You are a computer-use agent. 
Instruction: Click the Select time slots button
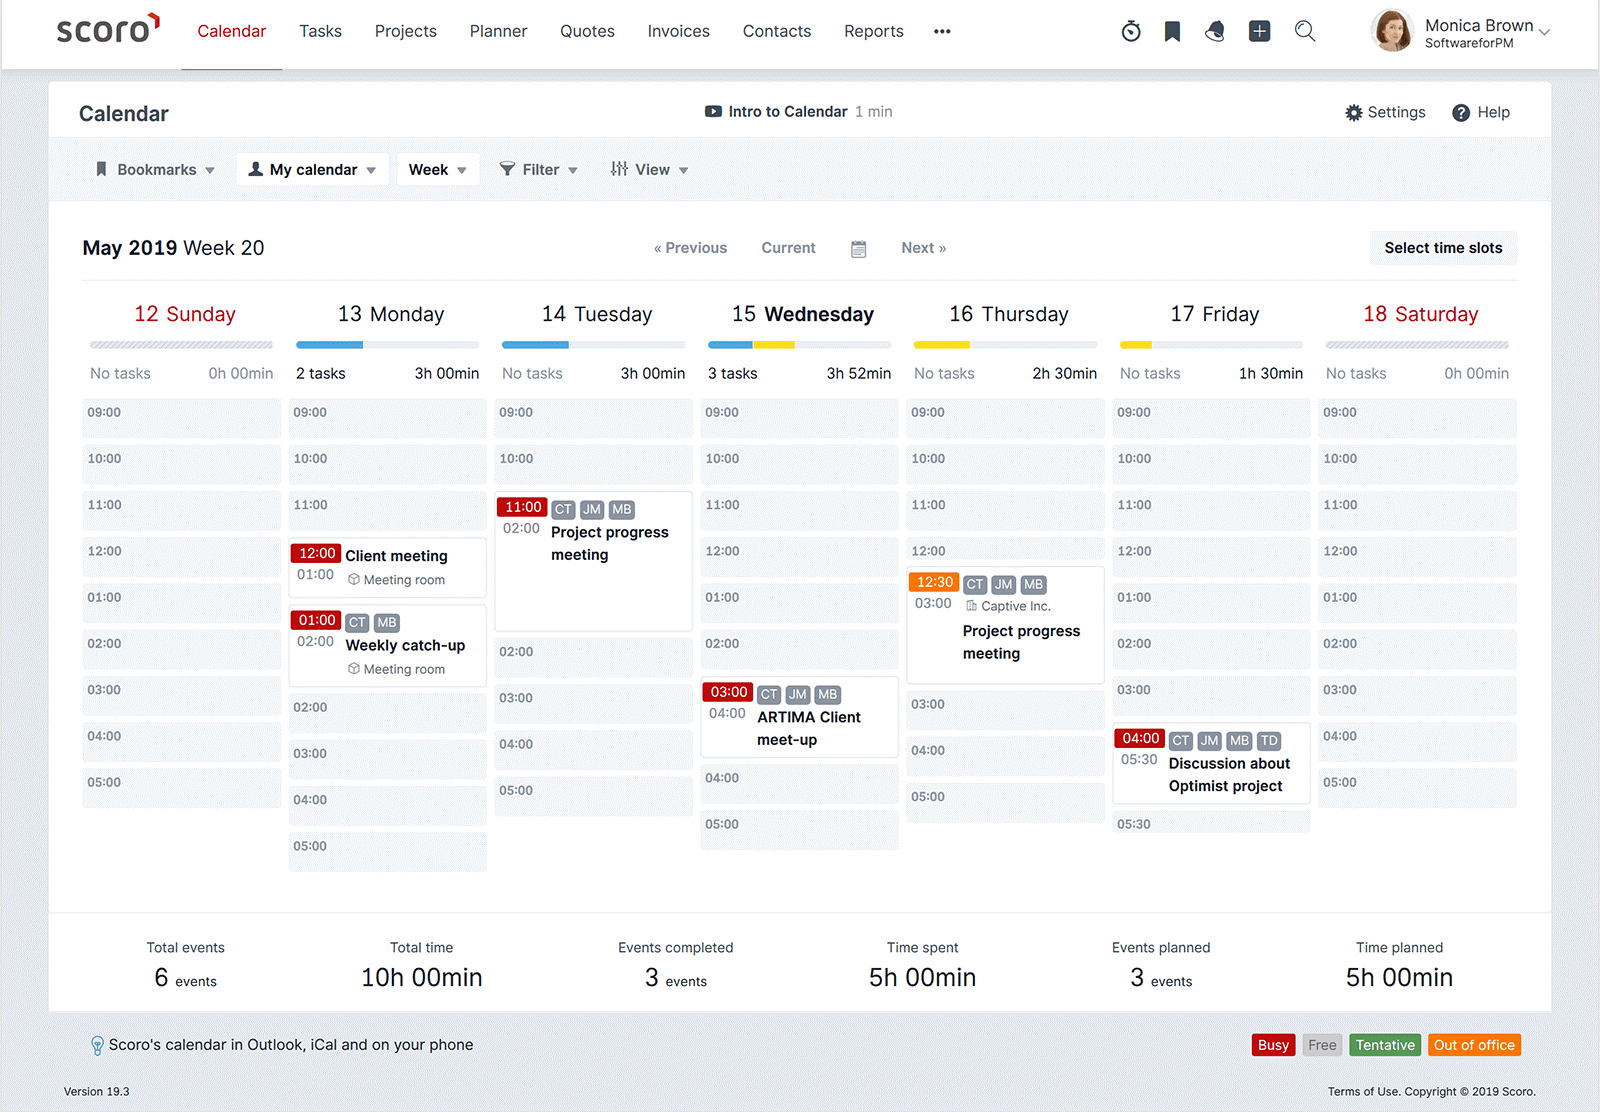(1442, 248)
